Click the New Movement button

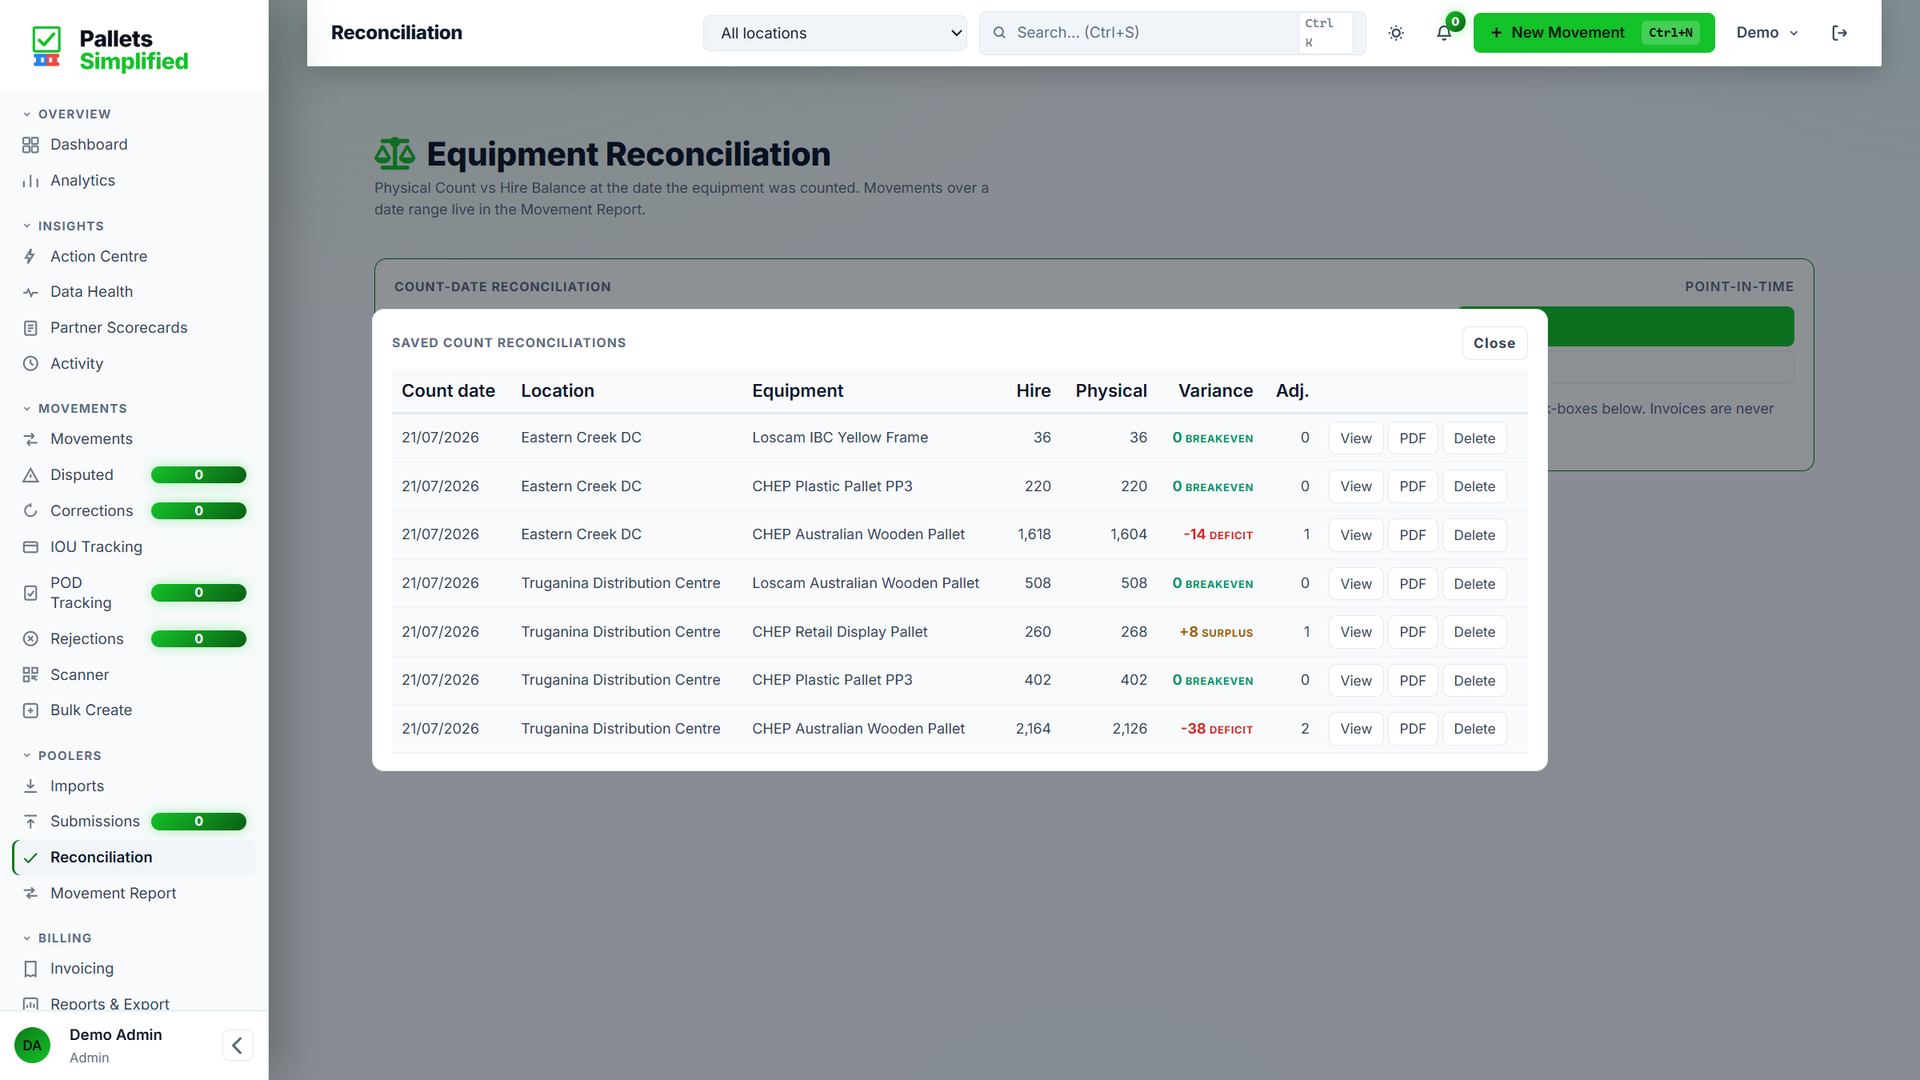[x=1594, y=33]
